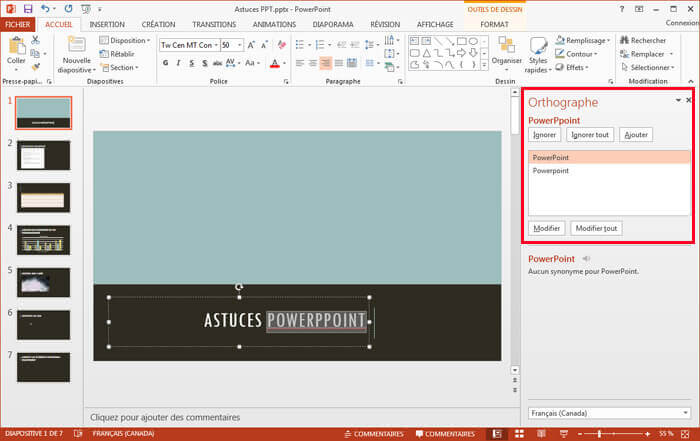Viewport: 700px width, 441px height.
Task: Switch to the CRÉATION tab
Action: [158, 24]
